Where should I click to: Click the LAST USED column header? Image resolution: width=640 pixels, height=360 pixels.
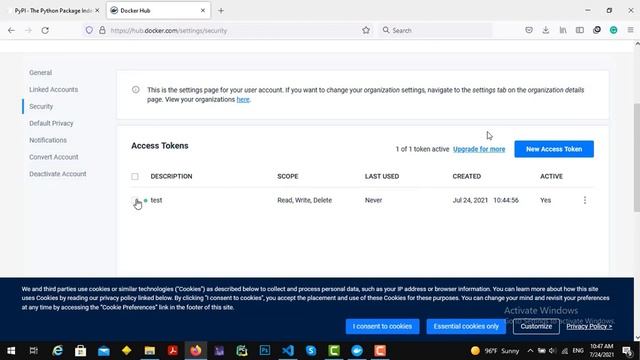click(382, 176)
